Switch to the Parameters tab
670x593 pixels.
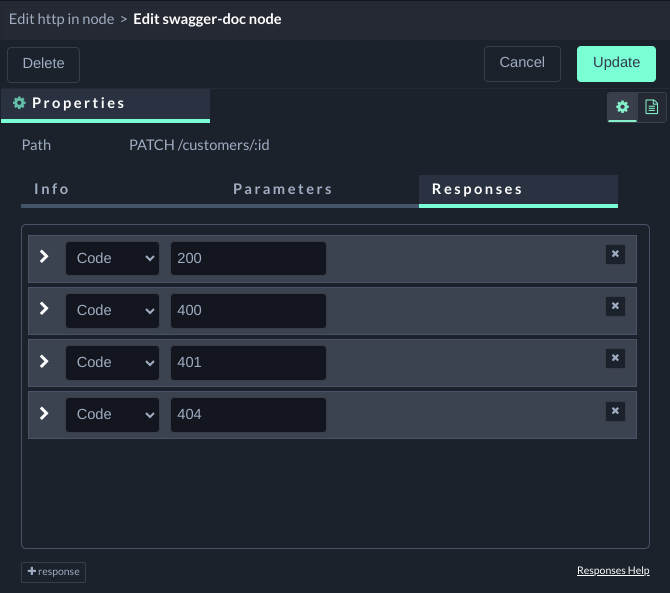(x=283, y=189)
